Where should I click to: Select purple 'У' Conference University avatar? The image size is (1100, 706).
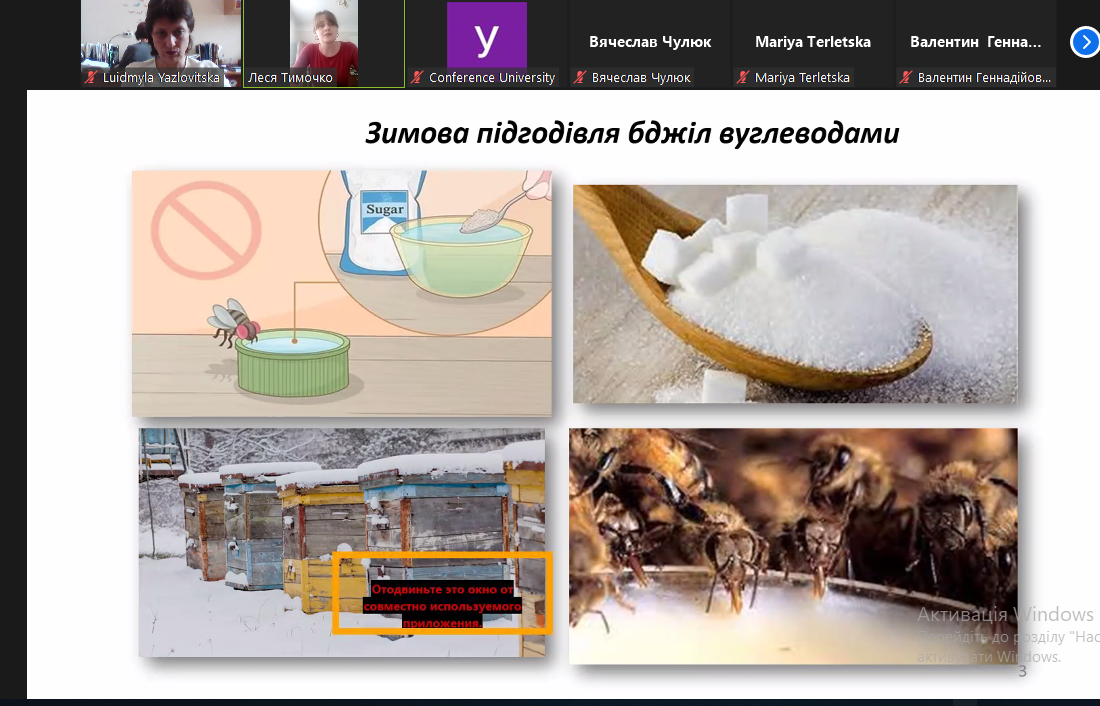pos(487,34)
